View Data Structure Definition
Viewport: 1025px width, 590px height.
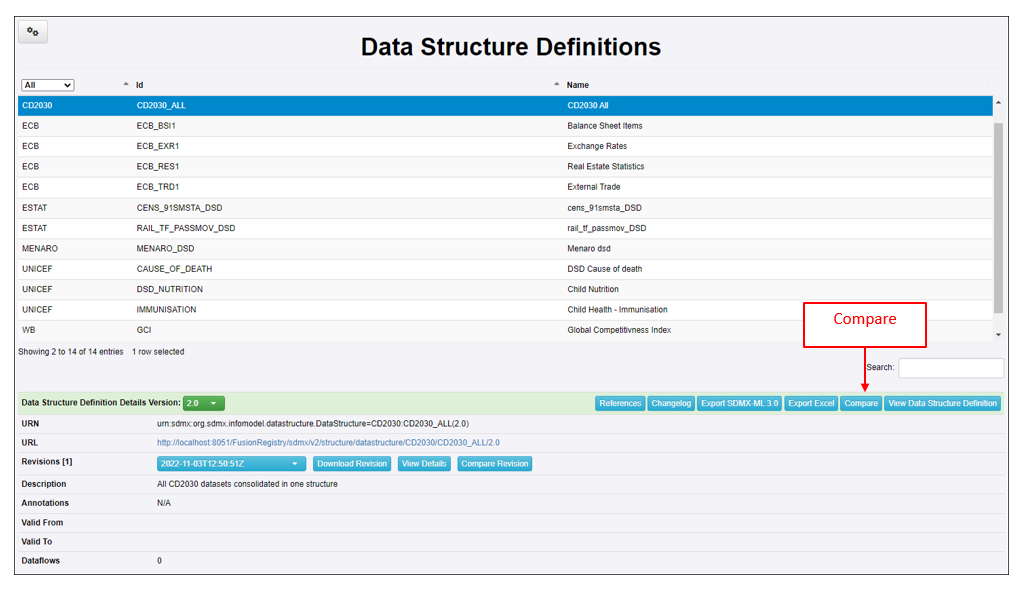click(942, 403)
